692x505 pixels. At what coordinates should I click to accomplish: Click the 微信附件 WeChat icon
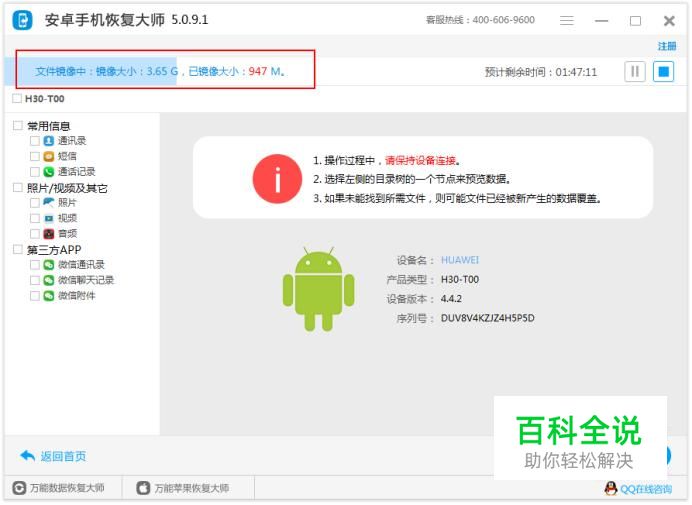point(49,296)
